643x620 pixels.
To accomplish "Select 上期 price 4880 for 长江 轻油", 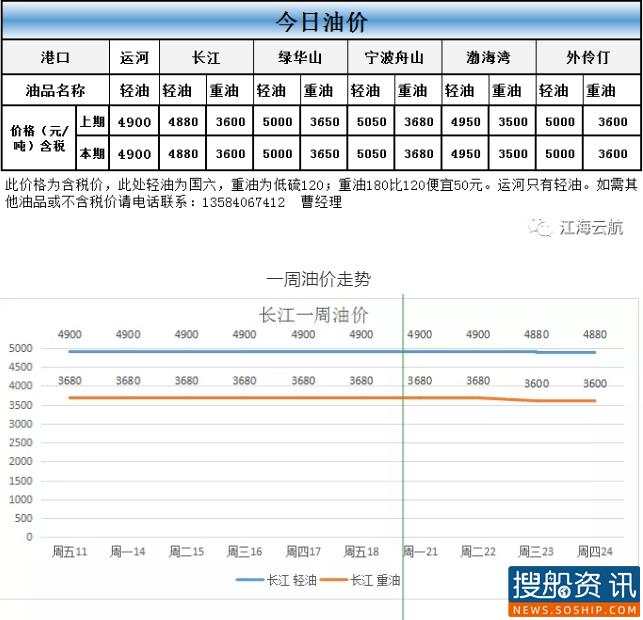I will click(183, 122).
